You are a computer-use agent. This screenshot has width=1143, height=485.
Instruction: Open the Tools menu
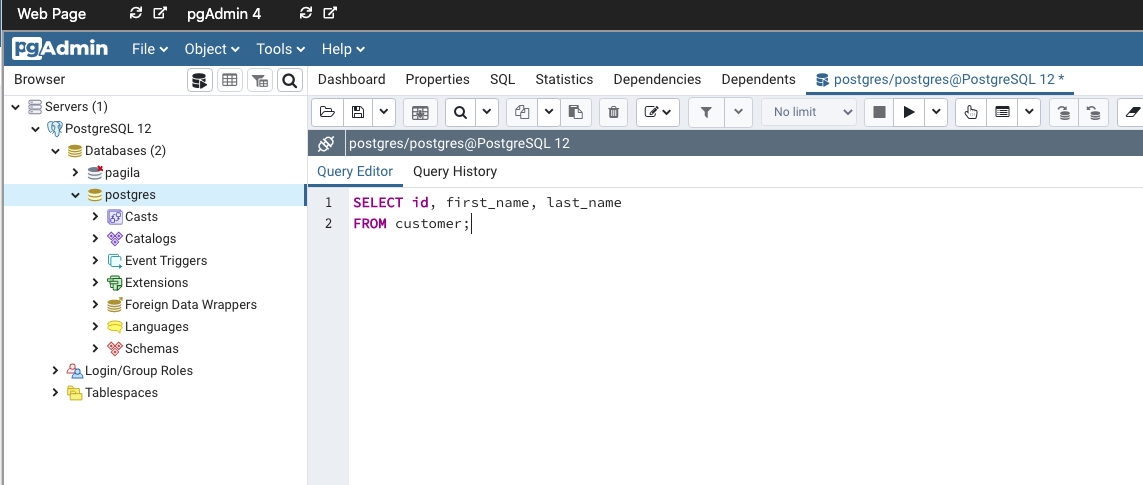click(x=282, y=49)
